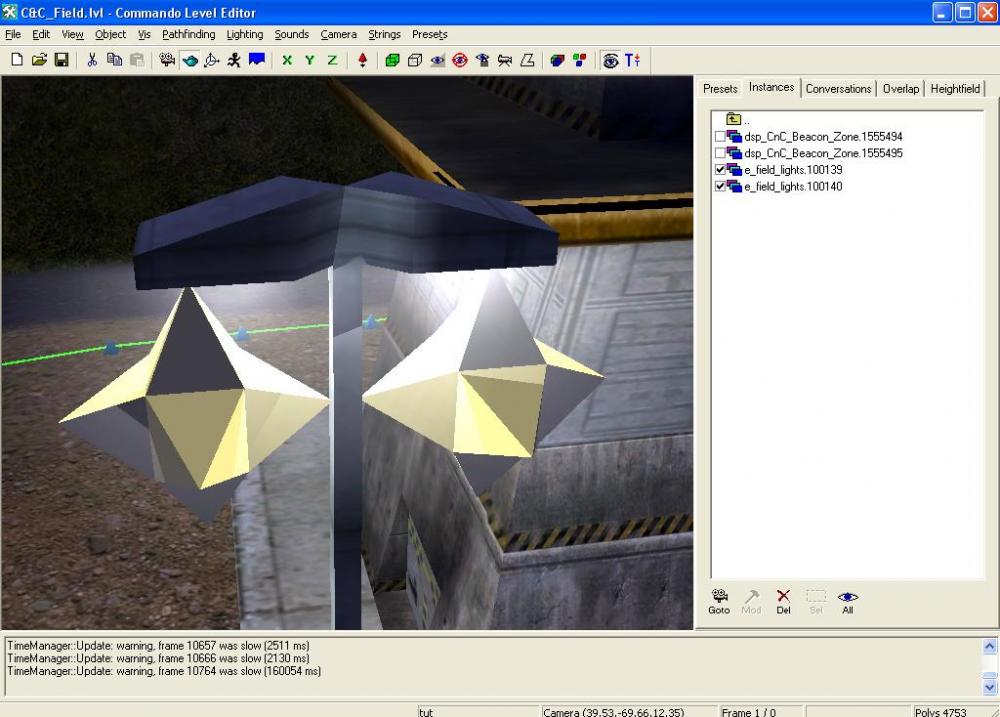Uncheck the e_field_lights.100139 checkbox
This screenshot has height=717, width=1000.
pyautogui.click(x=720, y=170)
